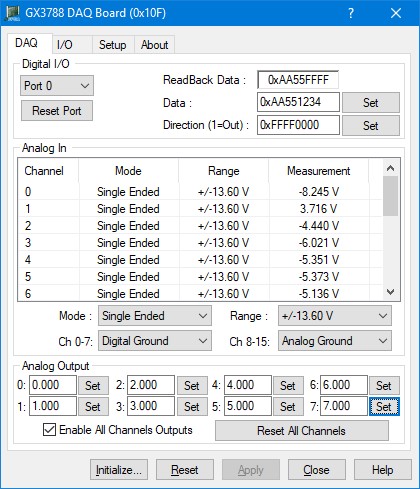Click Set for analog output 2

click(x=192, y=386)
